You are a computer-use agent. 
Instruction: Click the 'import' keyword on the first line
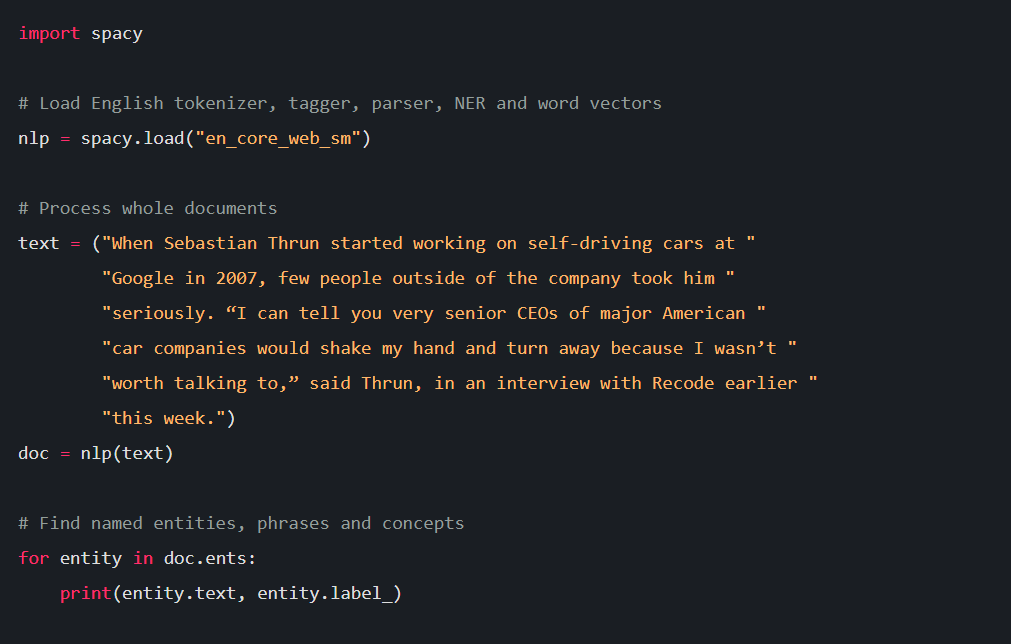pyautogui.click(x=49, y=34)
